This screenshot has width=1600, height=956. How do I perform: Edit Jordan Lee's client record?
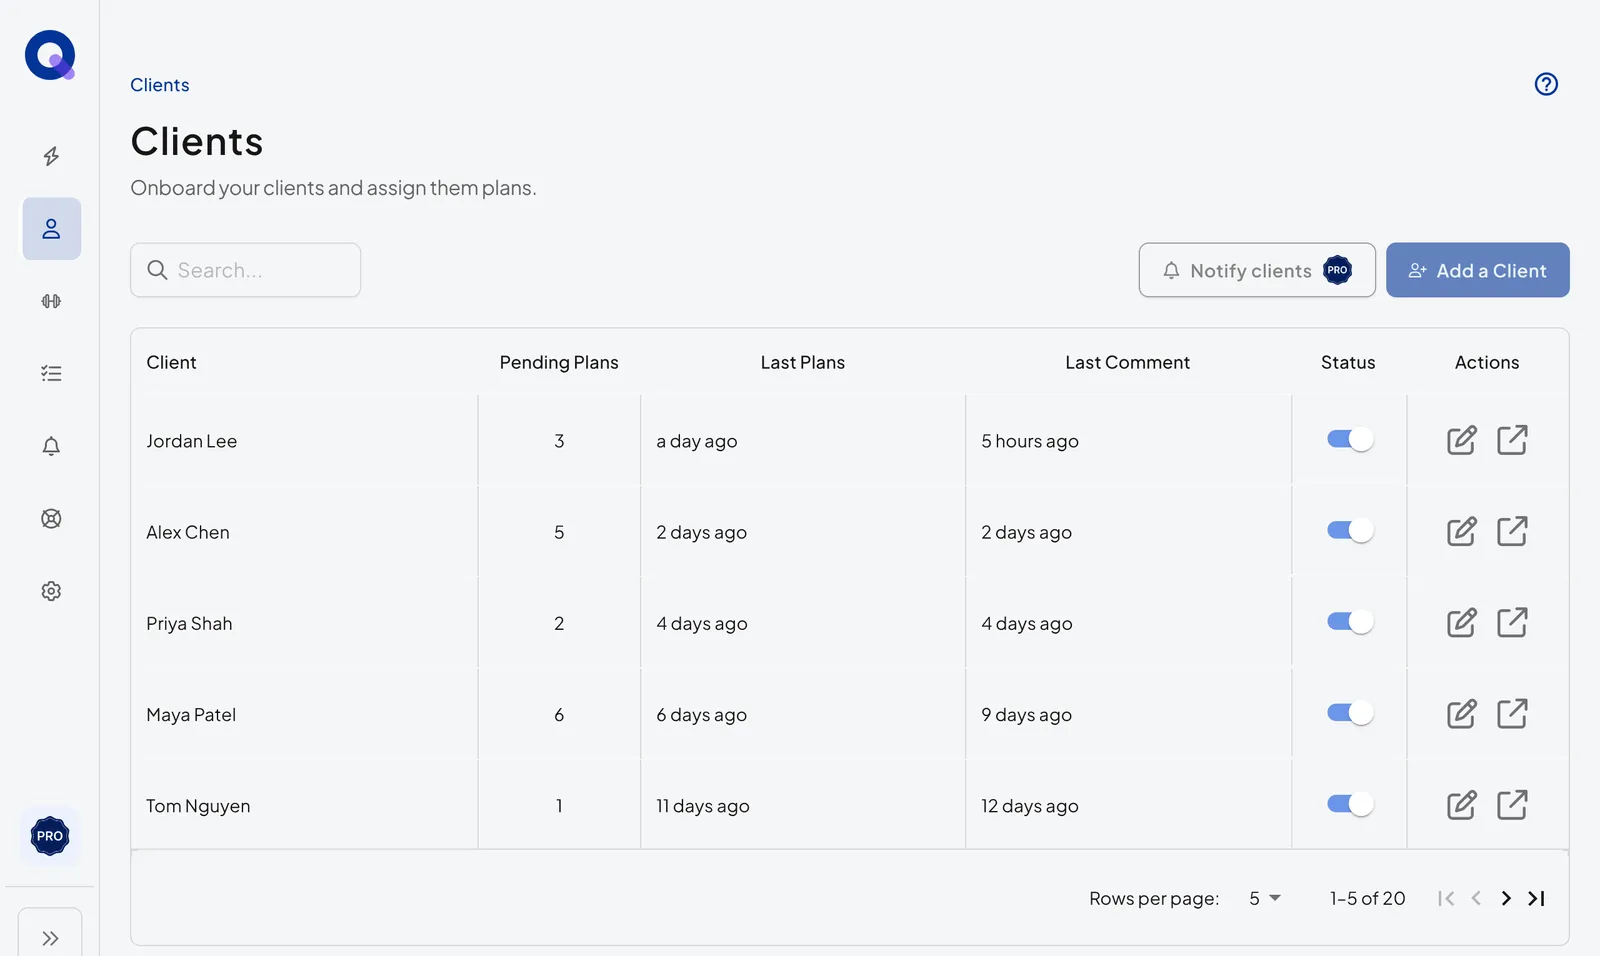[1461, 440]
